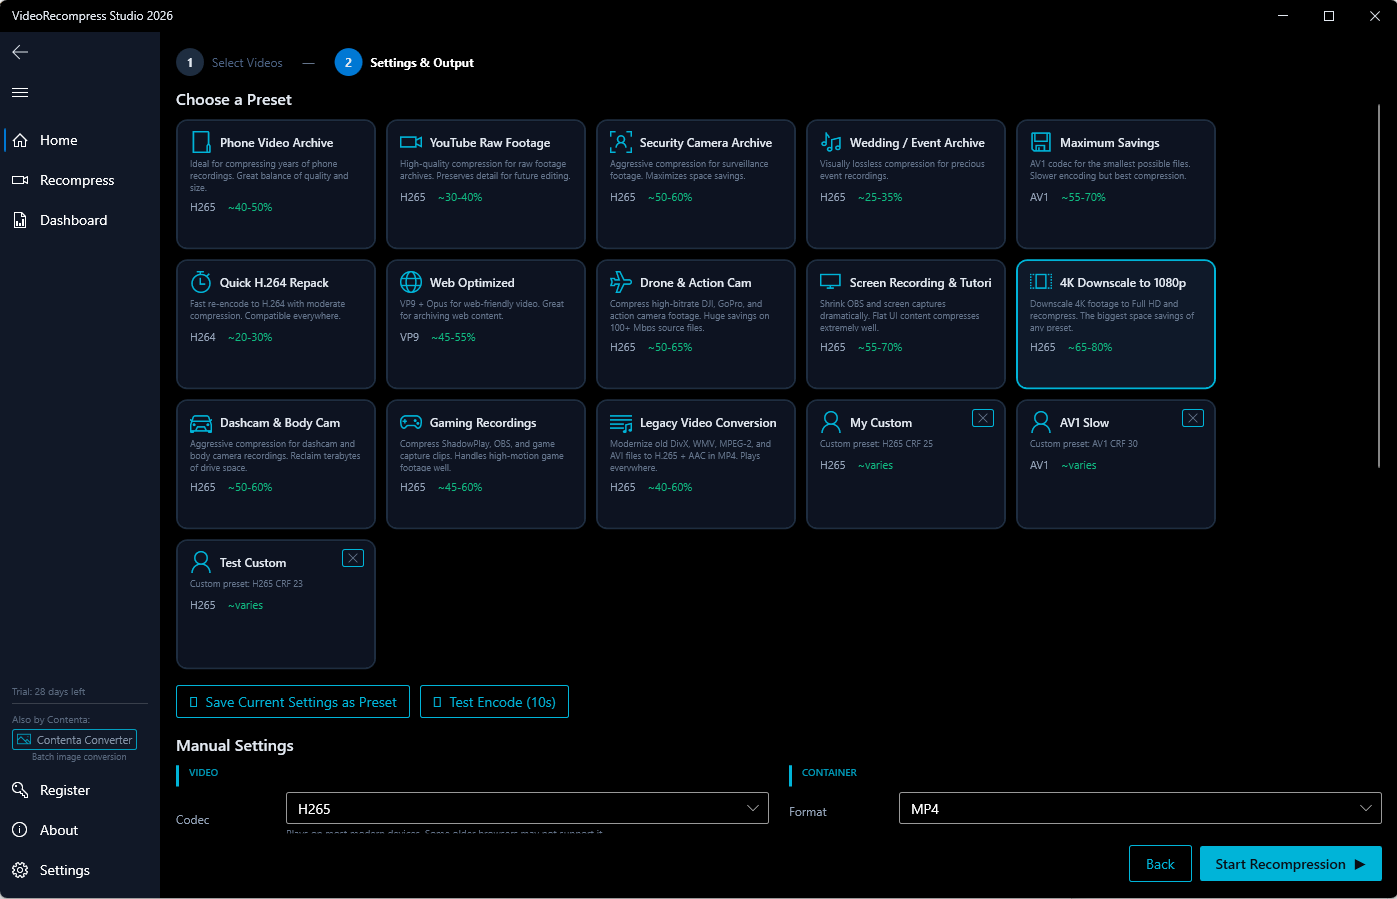1397x899 pixels.
Task: Click Start Recompression
Action: tap(1290, 863)
